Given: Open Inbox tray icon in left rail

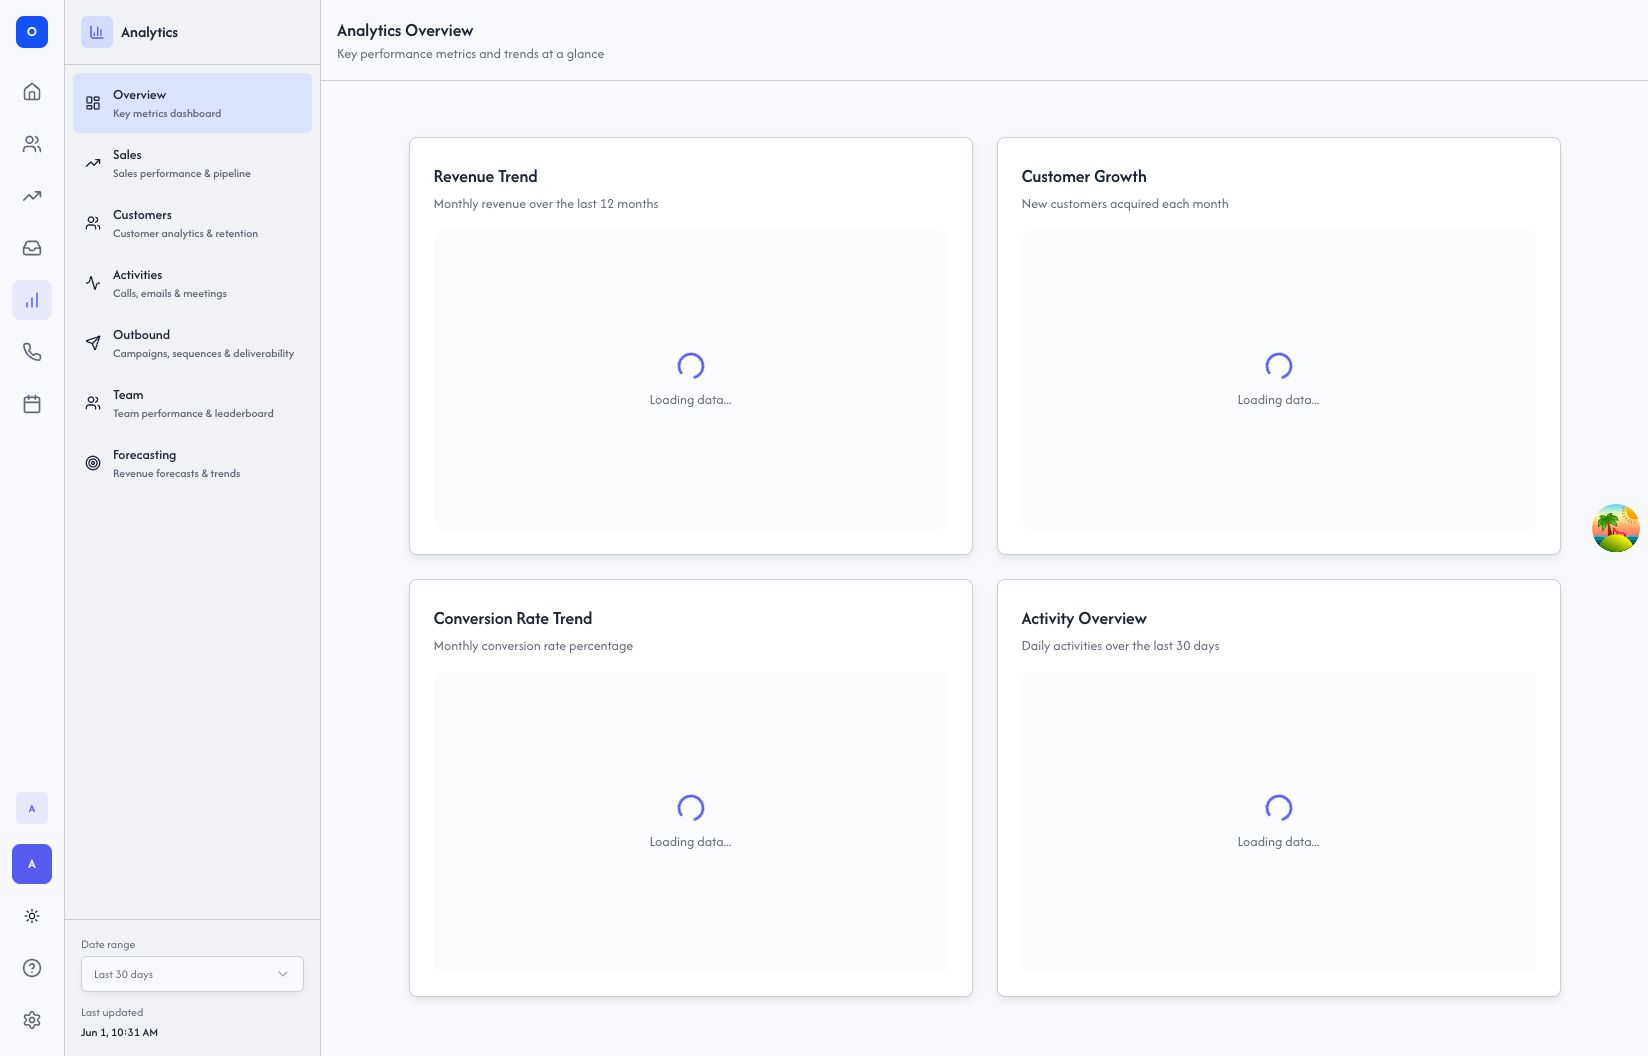Looking at the screenshot, I should tap(32, 248).
